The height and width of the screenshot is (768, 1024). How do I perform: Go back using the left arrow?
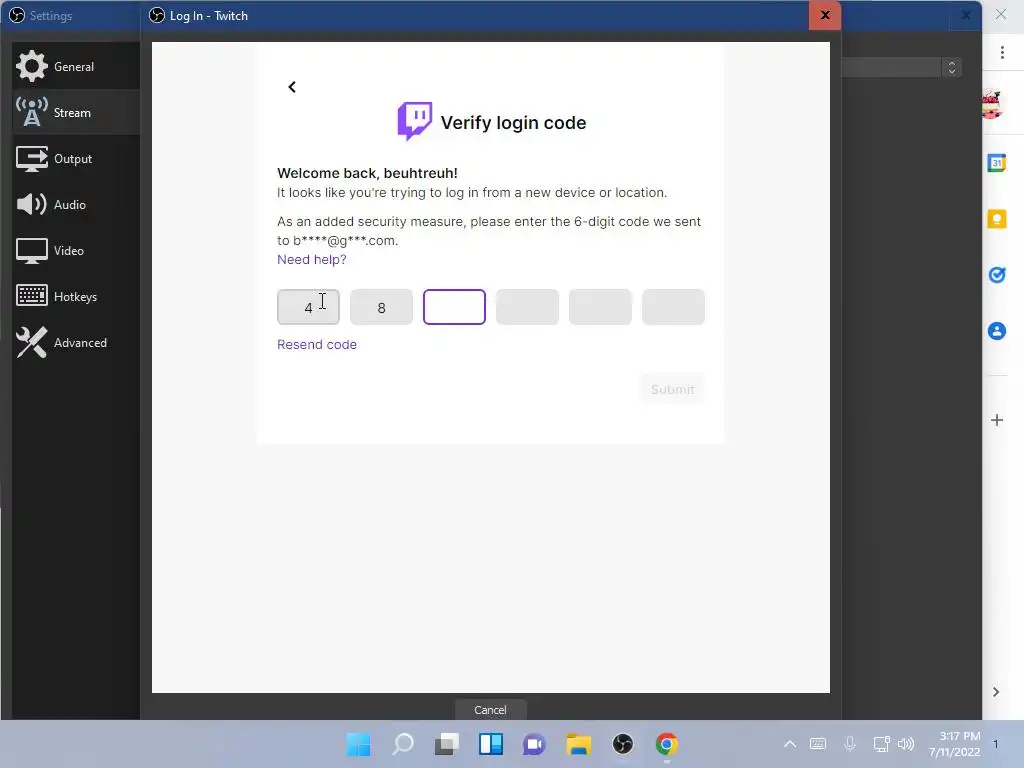(x=292, y=87)
